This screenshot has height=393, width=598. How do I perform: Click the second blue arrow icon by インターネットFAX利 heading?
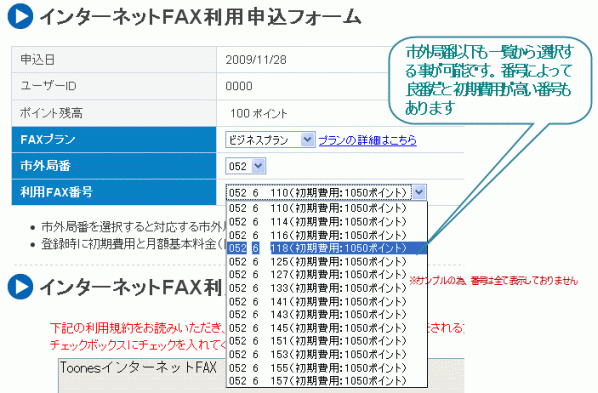pos(20,287)
